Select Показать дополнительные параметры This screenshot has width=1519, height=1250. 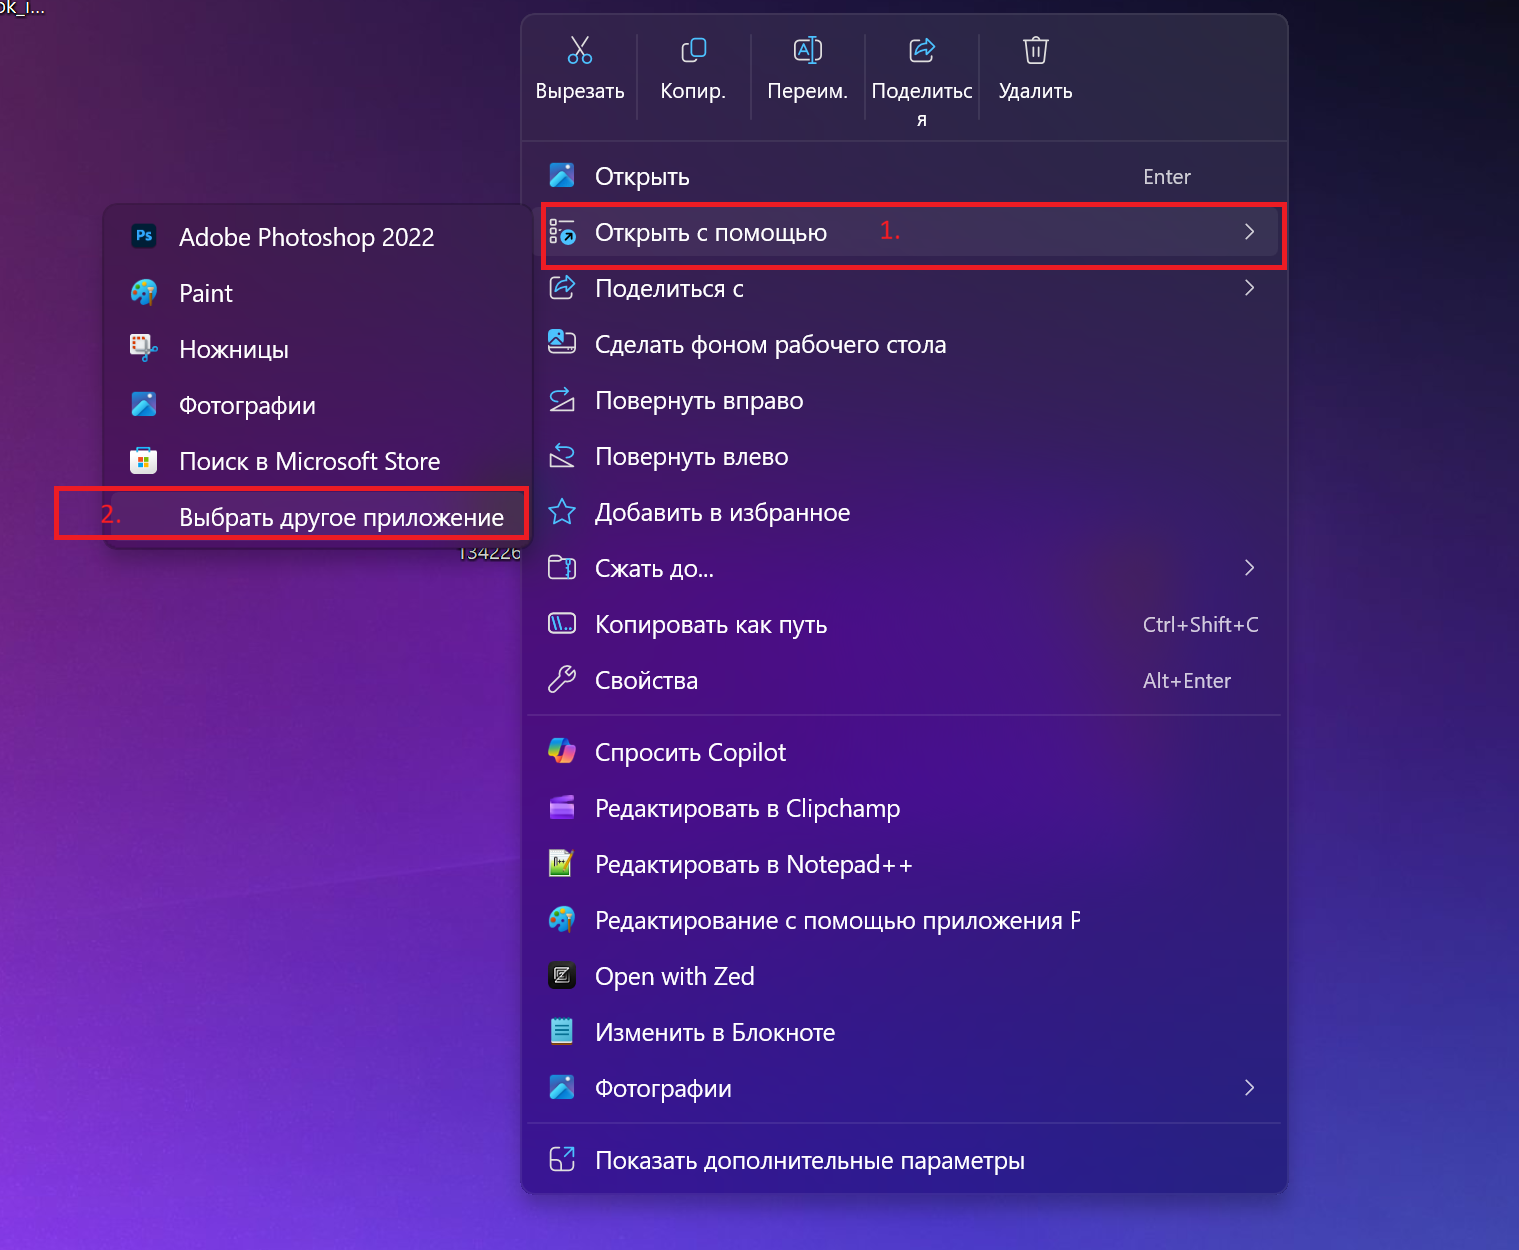point(904,1160)
